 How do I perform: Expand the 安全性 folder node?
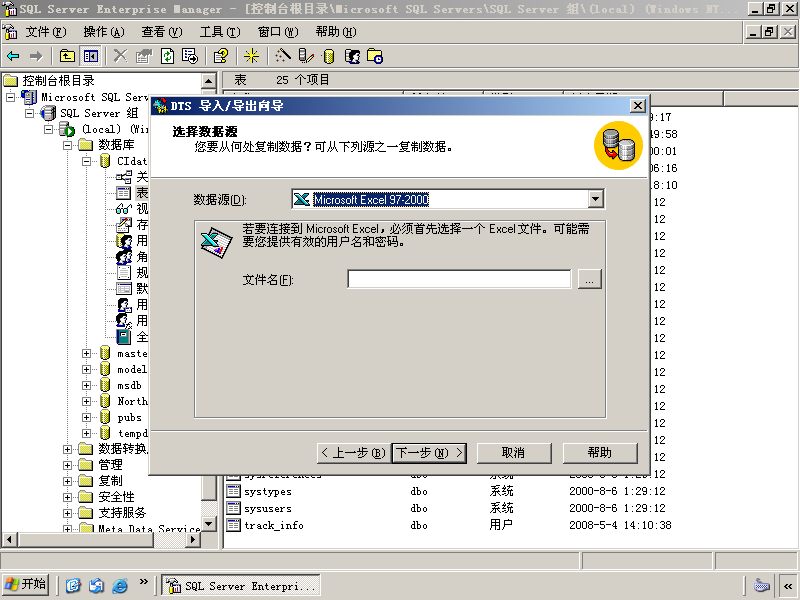coord(67,497)
